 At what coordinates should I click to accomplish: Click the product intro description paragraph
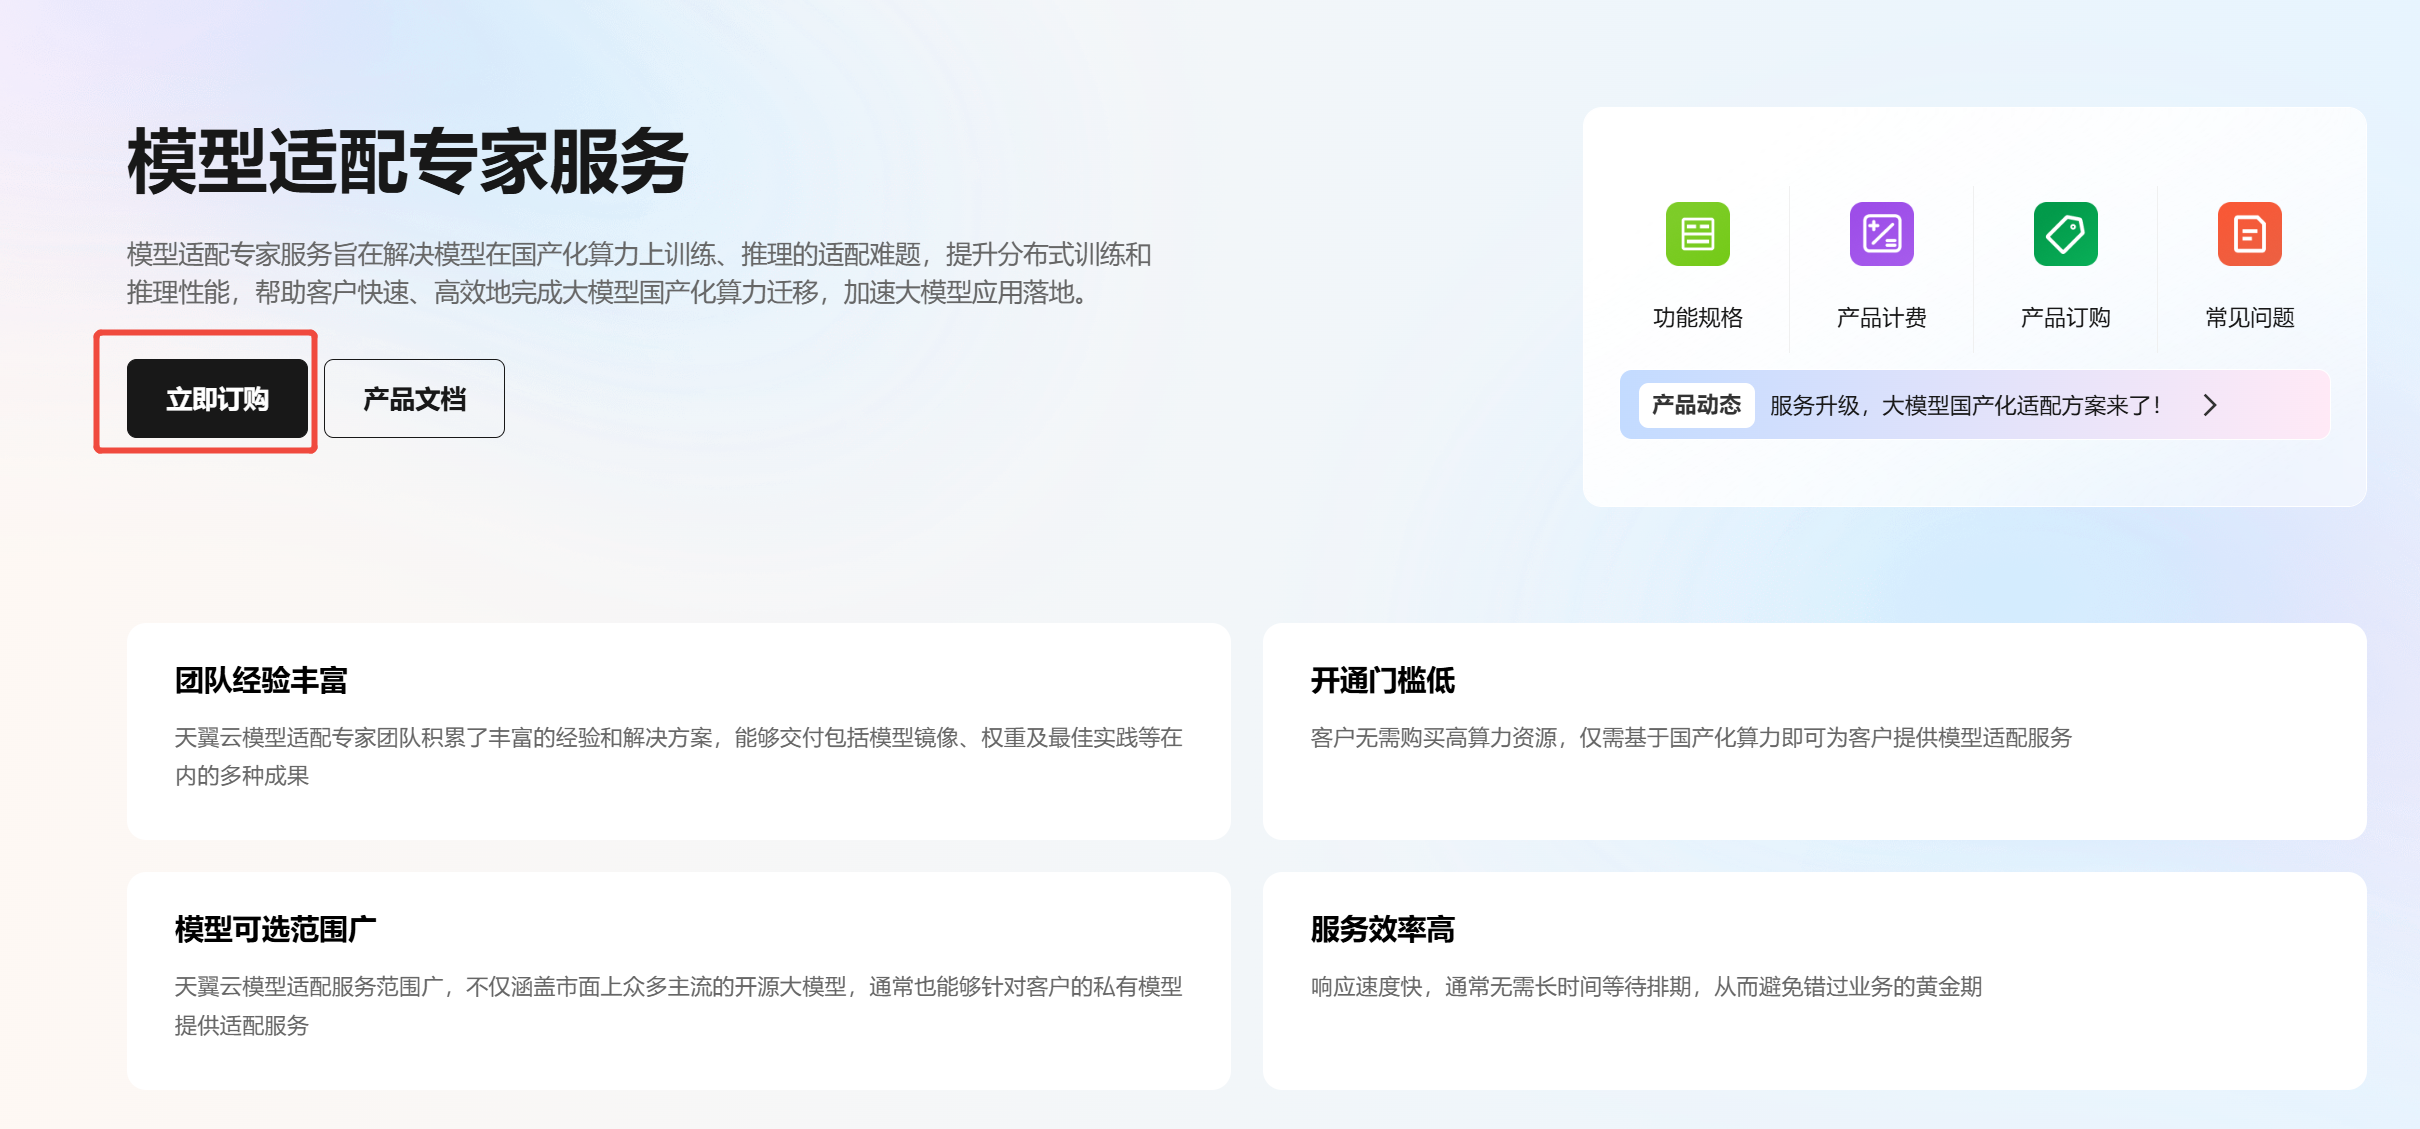tap(638, 273)
